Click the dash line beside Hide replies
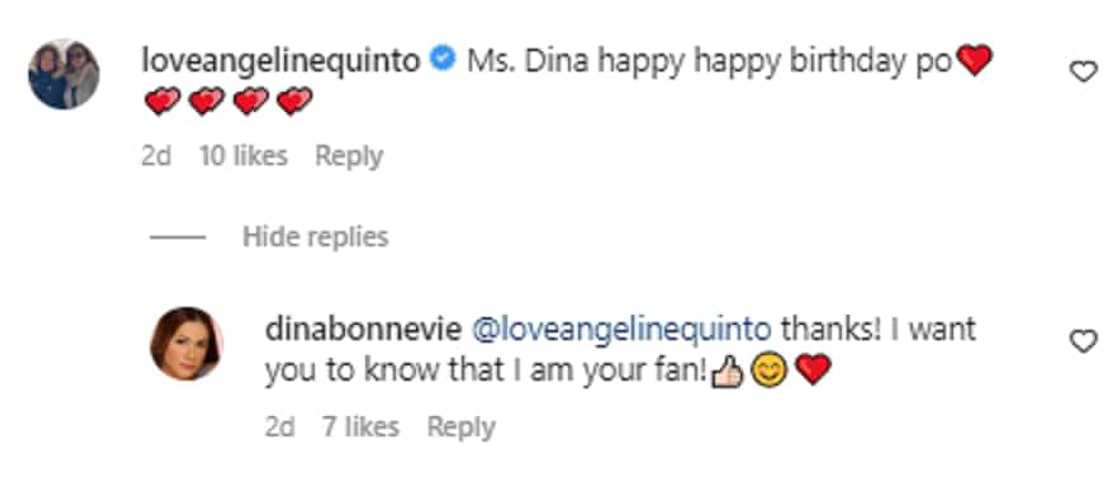The width and height of the screenshot is (1120, 481). tap(178, 238)
